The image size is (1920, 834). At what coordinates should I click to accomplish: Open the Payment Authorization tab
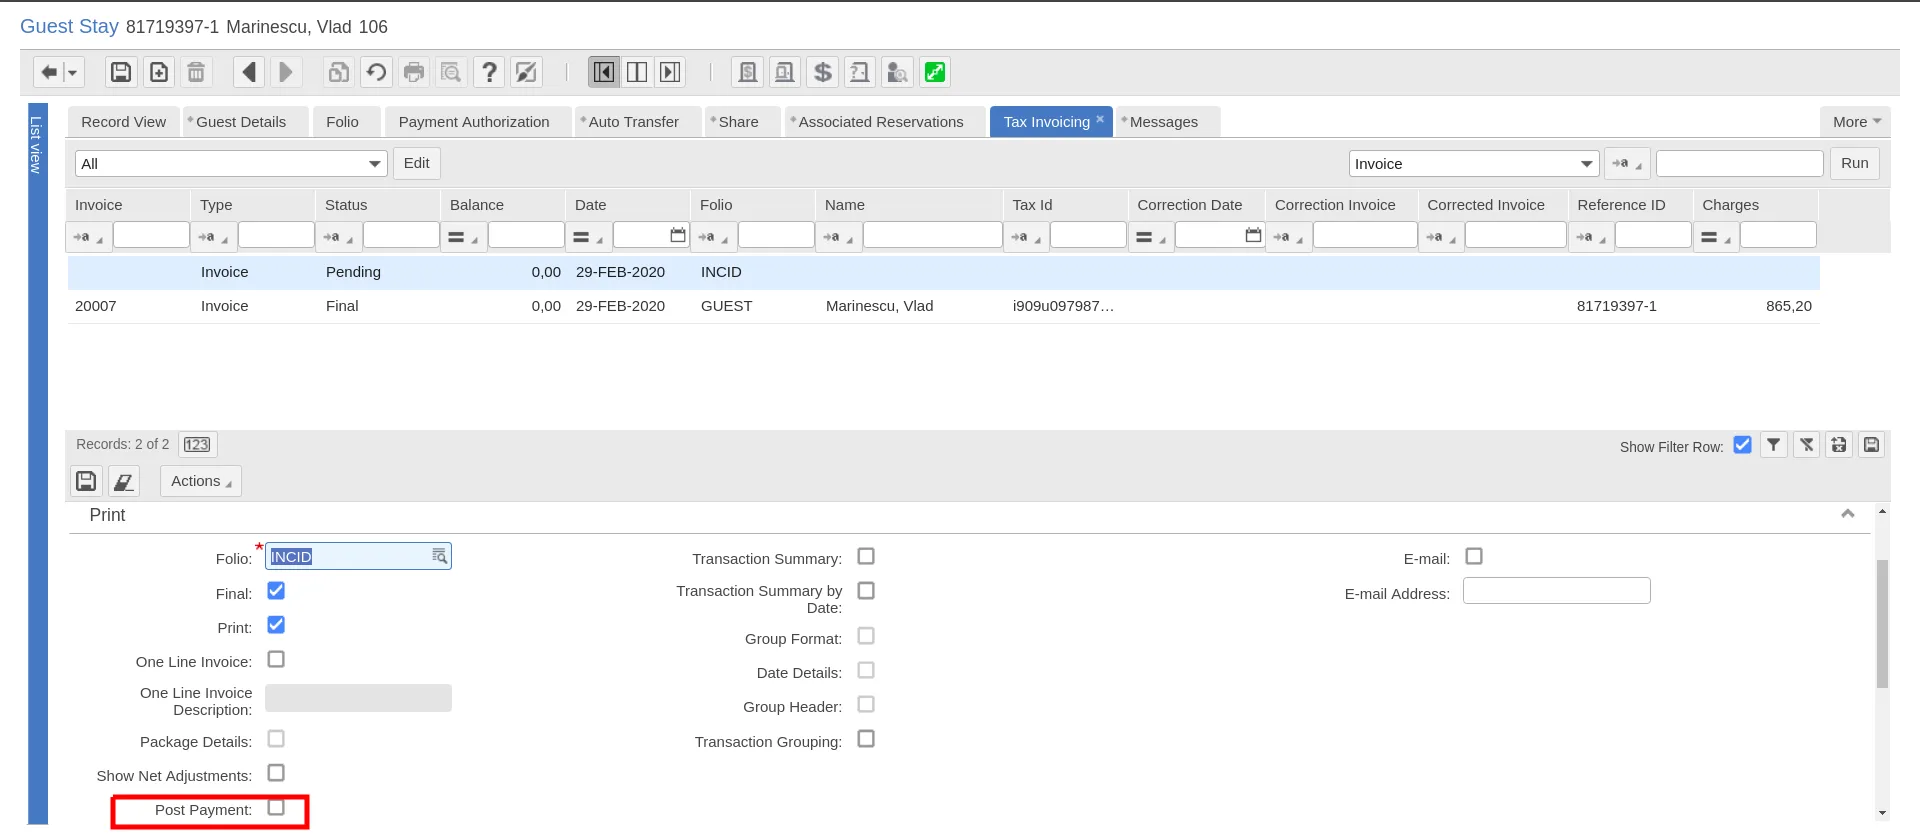[x=474, y=122]
